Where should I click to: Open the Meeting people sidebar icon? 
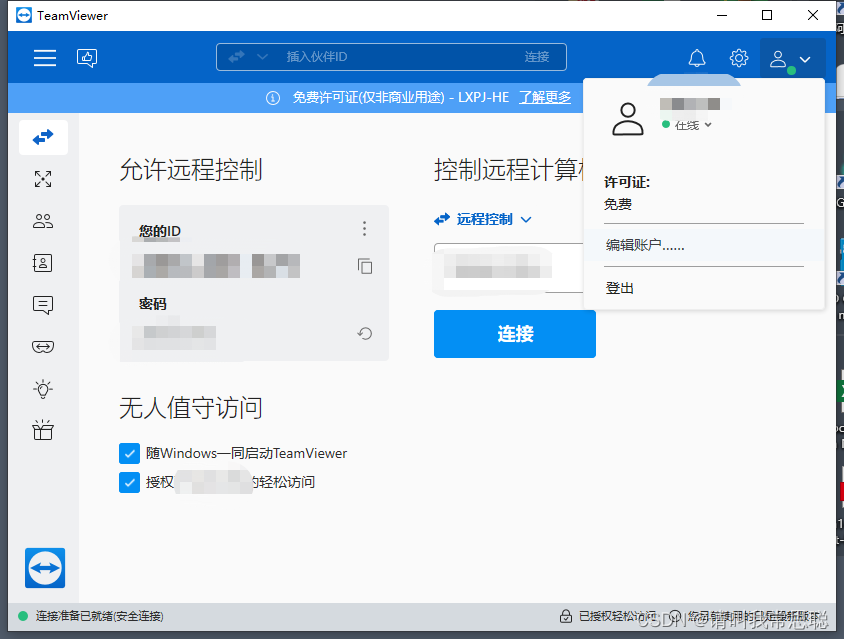tap(43, 221)
